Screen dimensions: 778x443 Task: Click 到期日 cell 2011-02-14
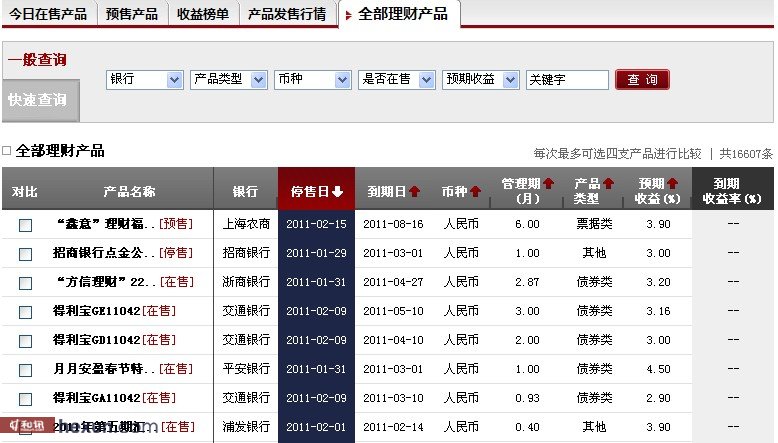pyautogui.click(x=393, y=427)
